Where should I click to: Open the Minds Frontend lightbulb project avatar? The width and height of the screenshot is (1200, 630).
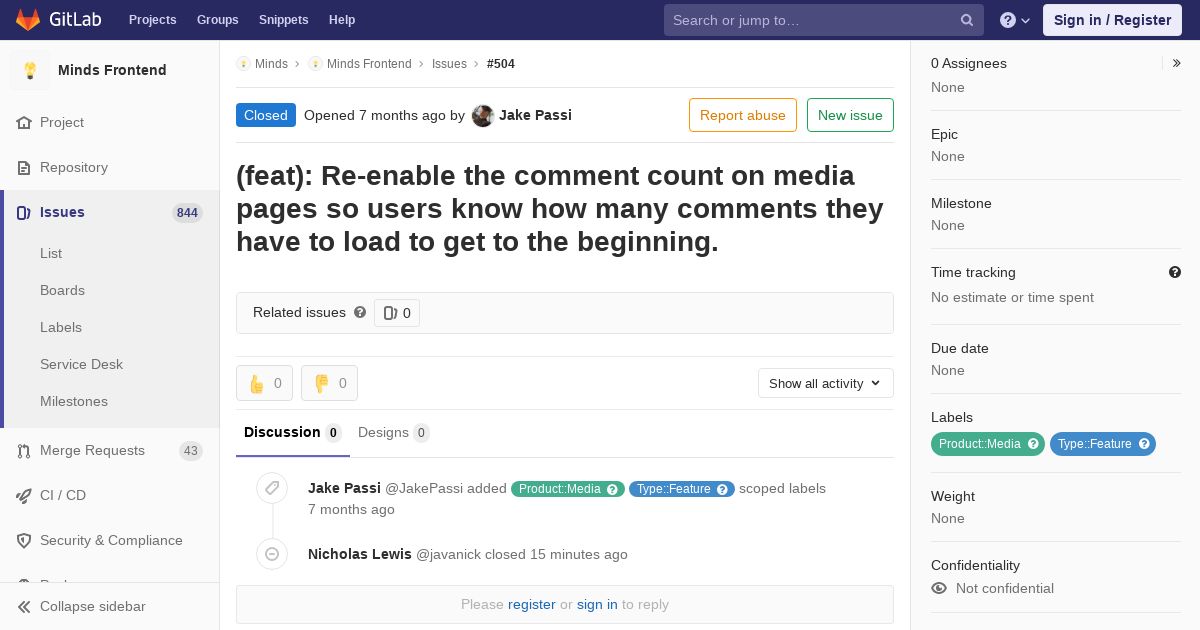click(x=30, y=70)
